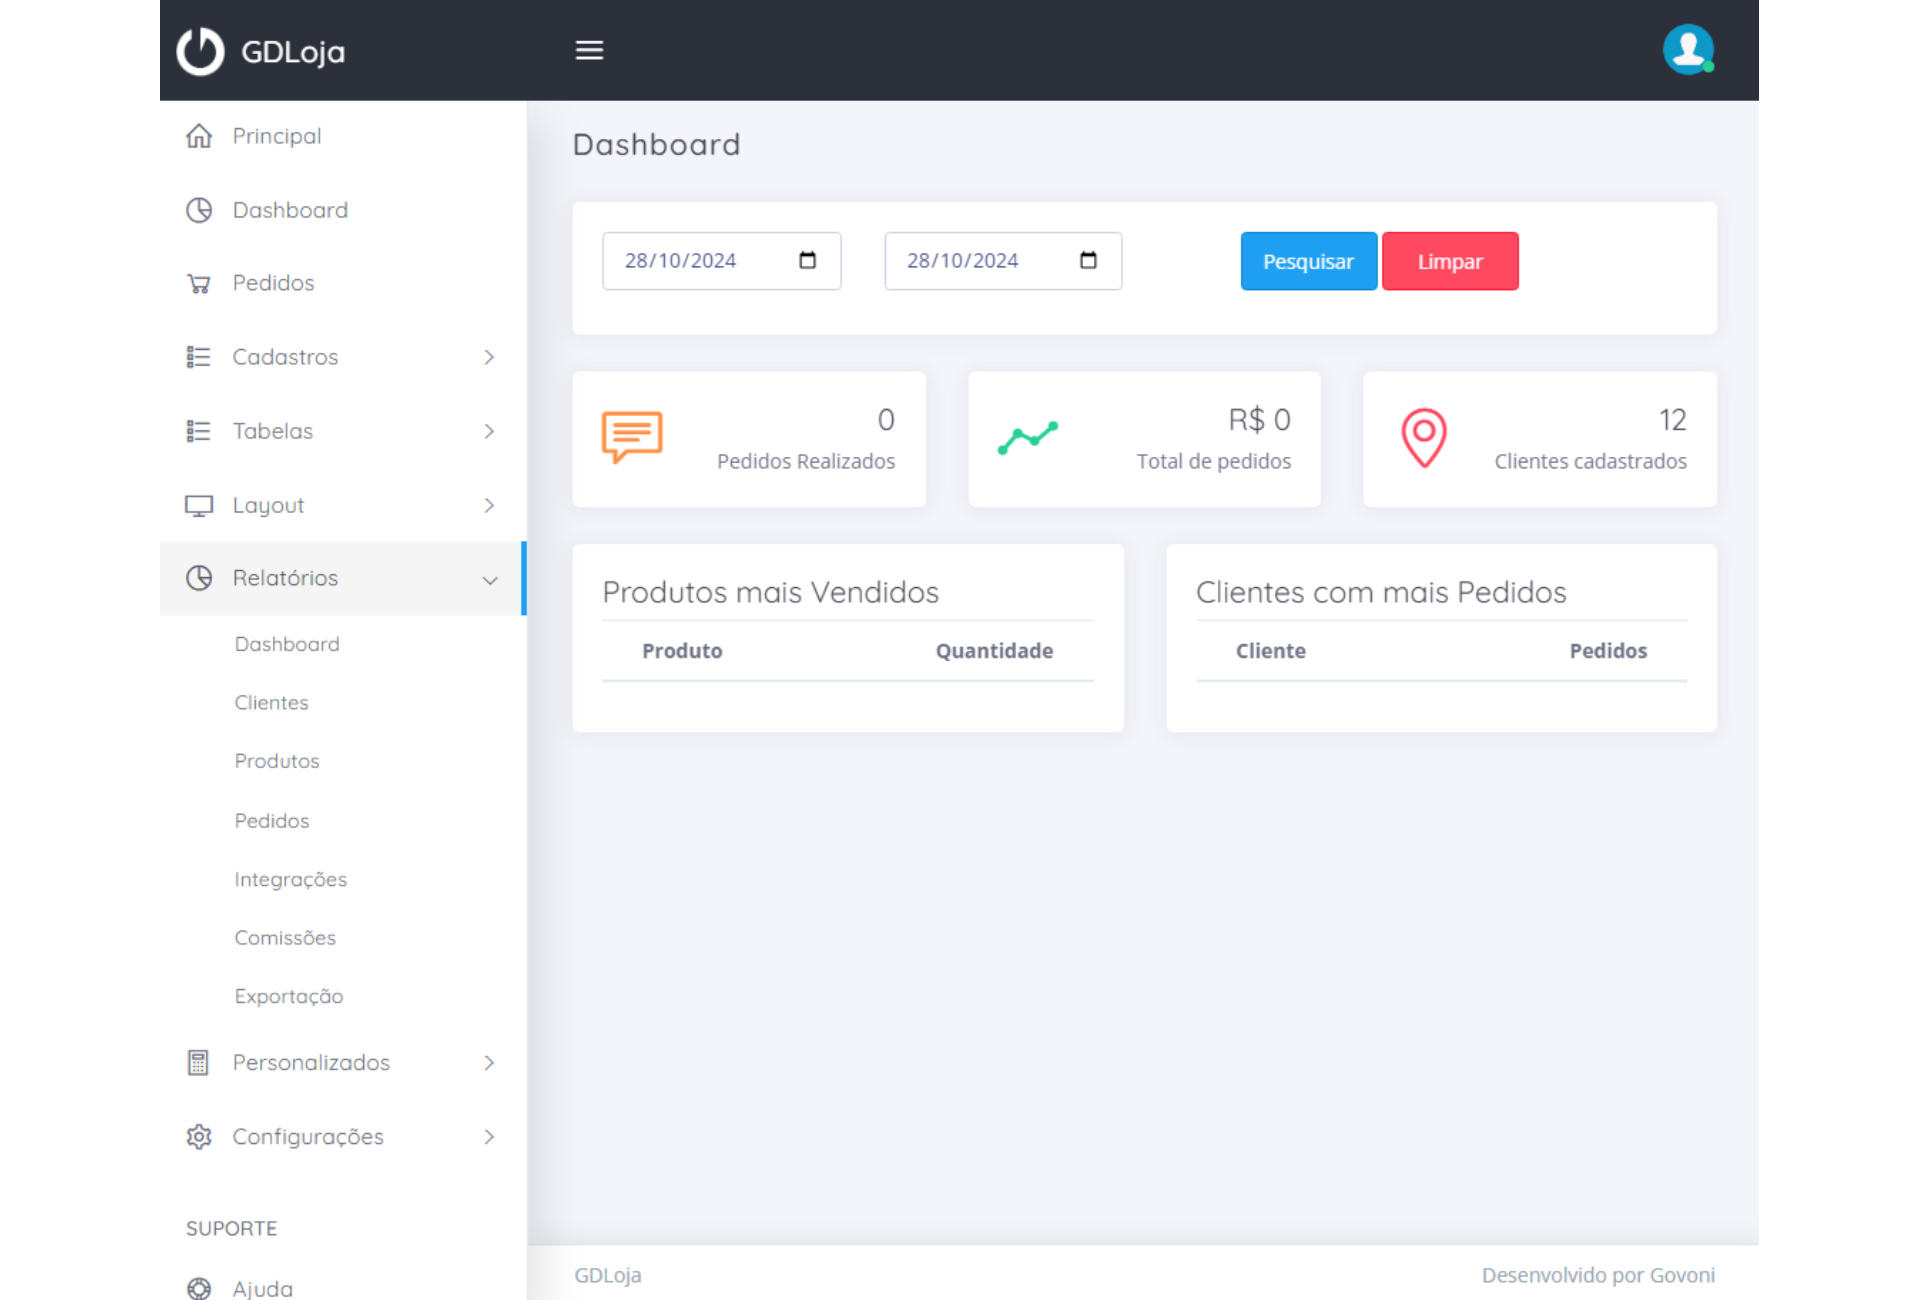Screen dimensions: 1920x1300
Task: Click the red map pin icon
Action: 1424,438
